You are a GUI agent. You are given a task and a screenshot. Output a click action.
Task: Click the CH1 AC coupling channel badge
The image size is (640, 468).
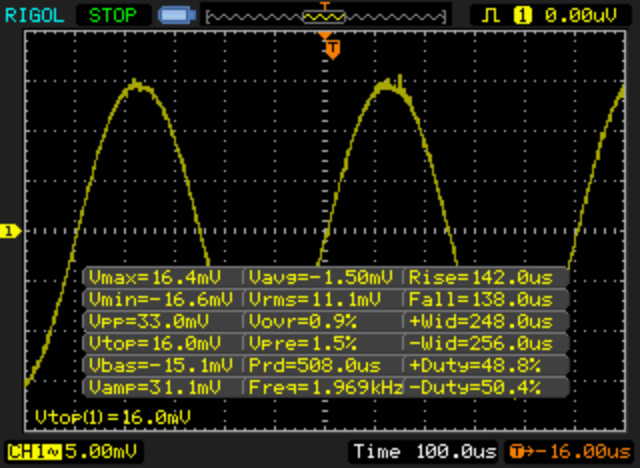click(34, 452)
